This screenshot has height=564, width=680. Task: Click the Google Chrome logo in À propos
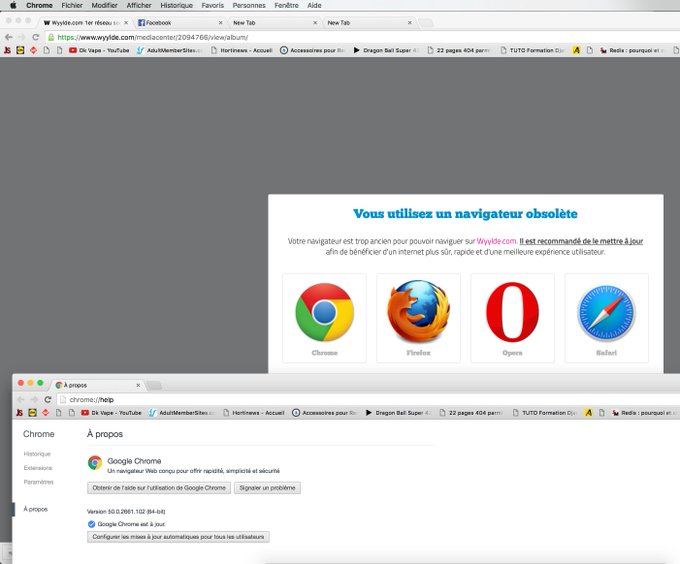pyautogui.click(x=95, y=463)
